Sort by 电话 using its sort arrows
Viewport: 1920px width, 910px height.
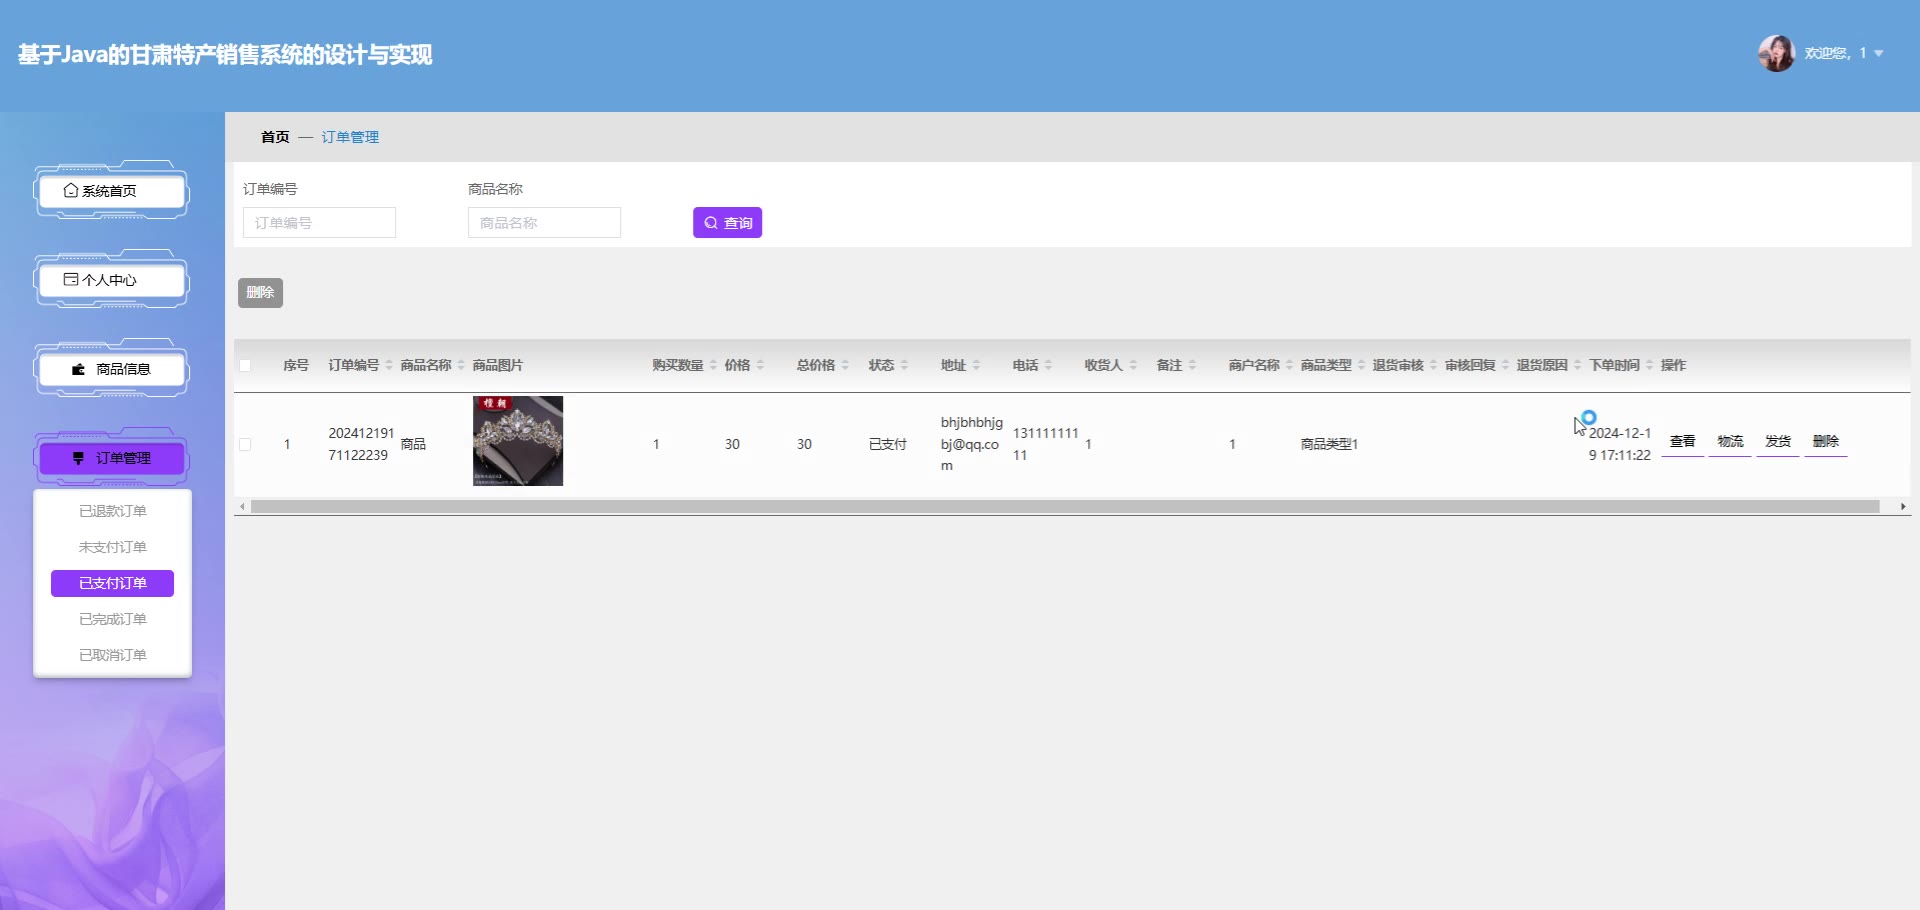pos(1048,365)
